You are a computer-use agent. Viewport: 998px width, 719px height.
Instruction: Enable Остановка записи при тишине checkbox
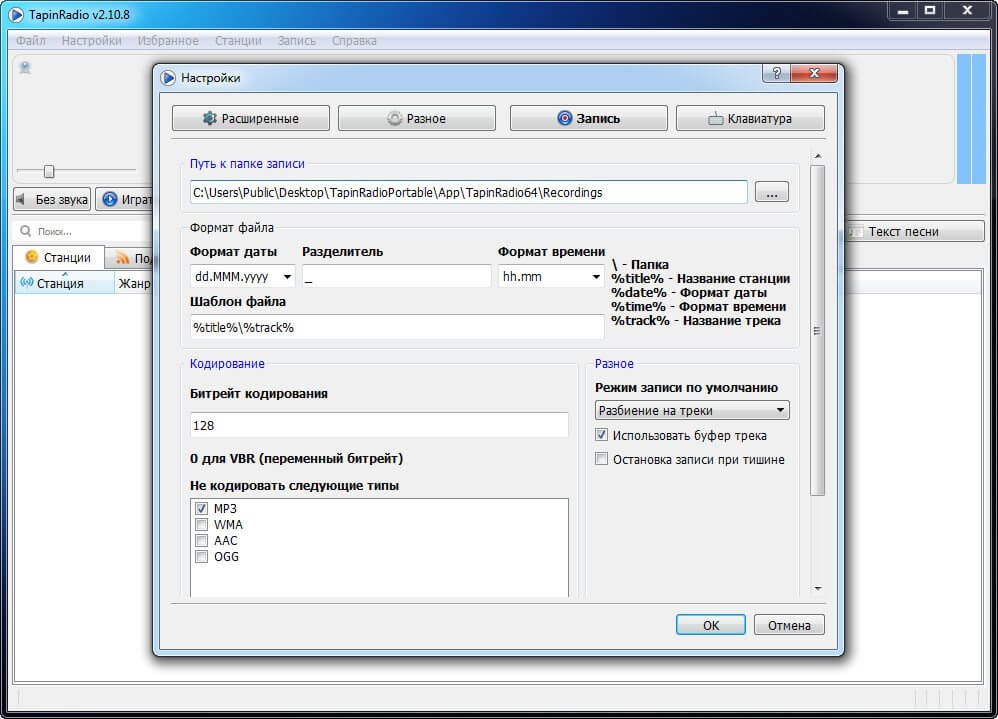(x=601, y=459)
